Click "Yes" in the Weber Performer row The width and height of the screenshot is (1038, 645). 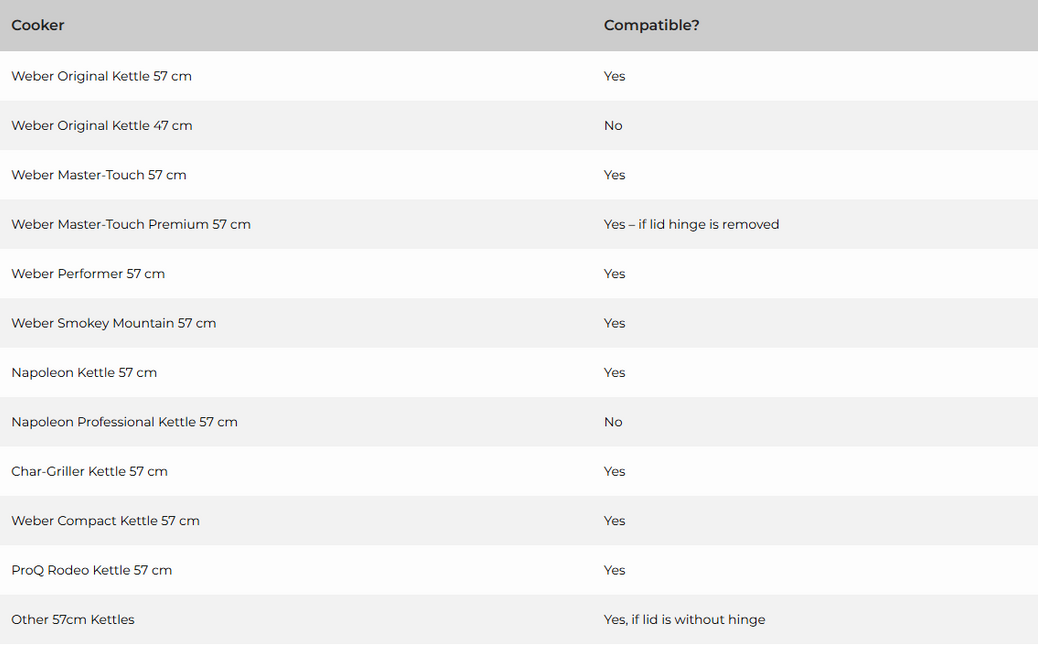[x=614, y=274]
